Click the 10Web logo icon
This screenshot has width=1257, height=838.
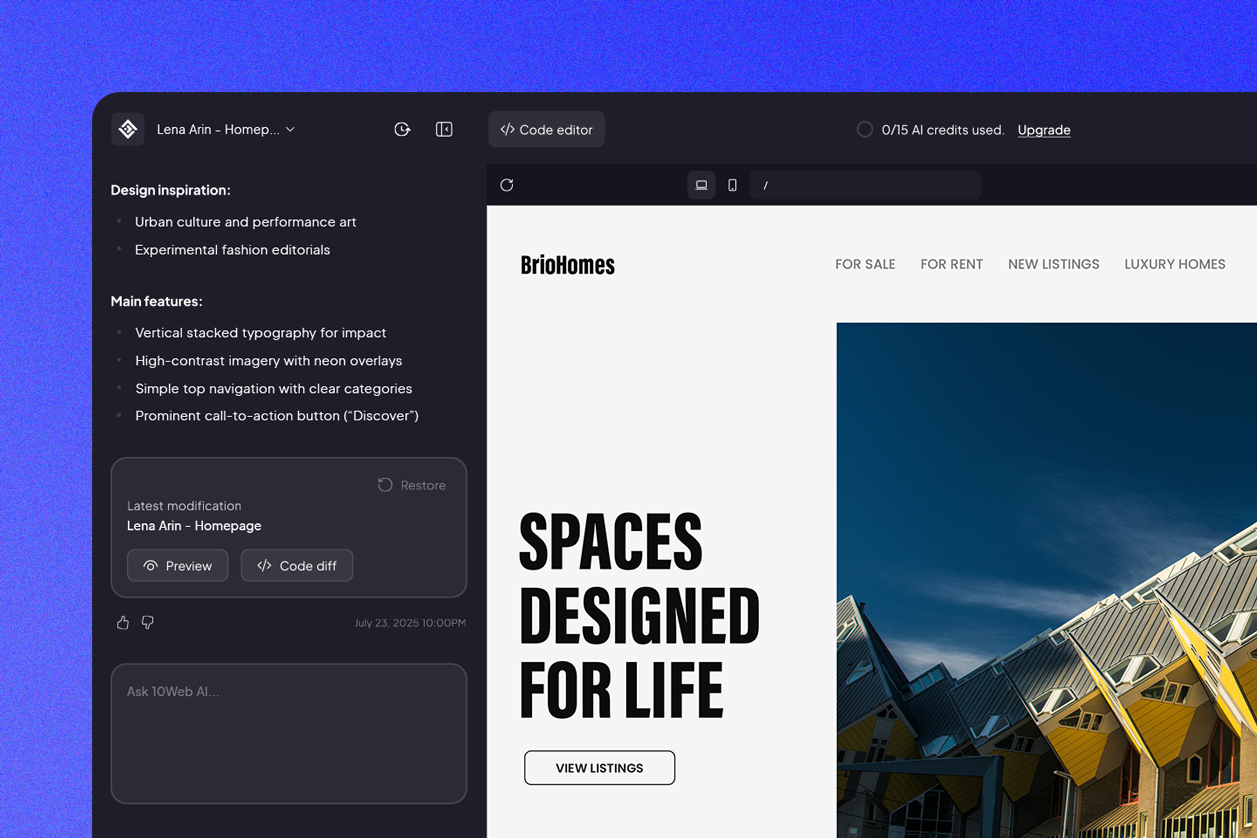(127, 129)
